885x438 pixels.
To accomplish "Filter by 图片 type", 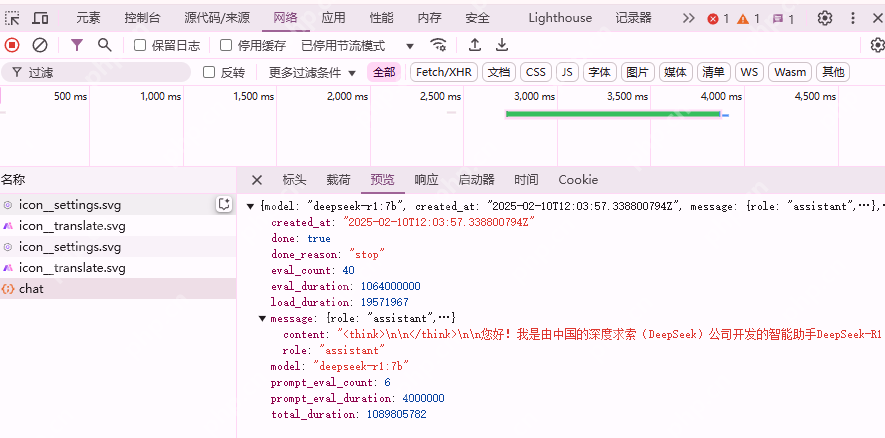I will 638,72.
